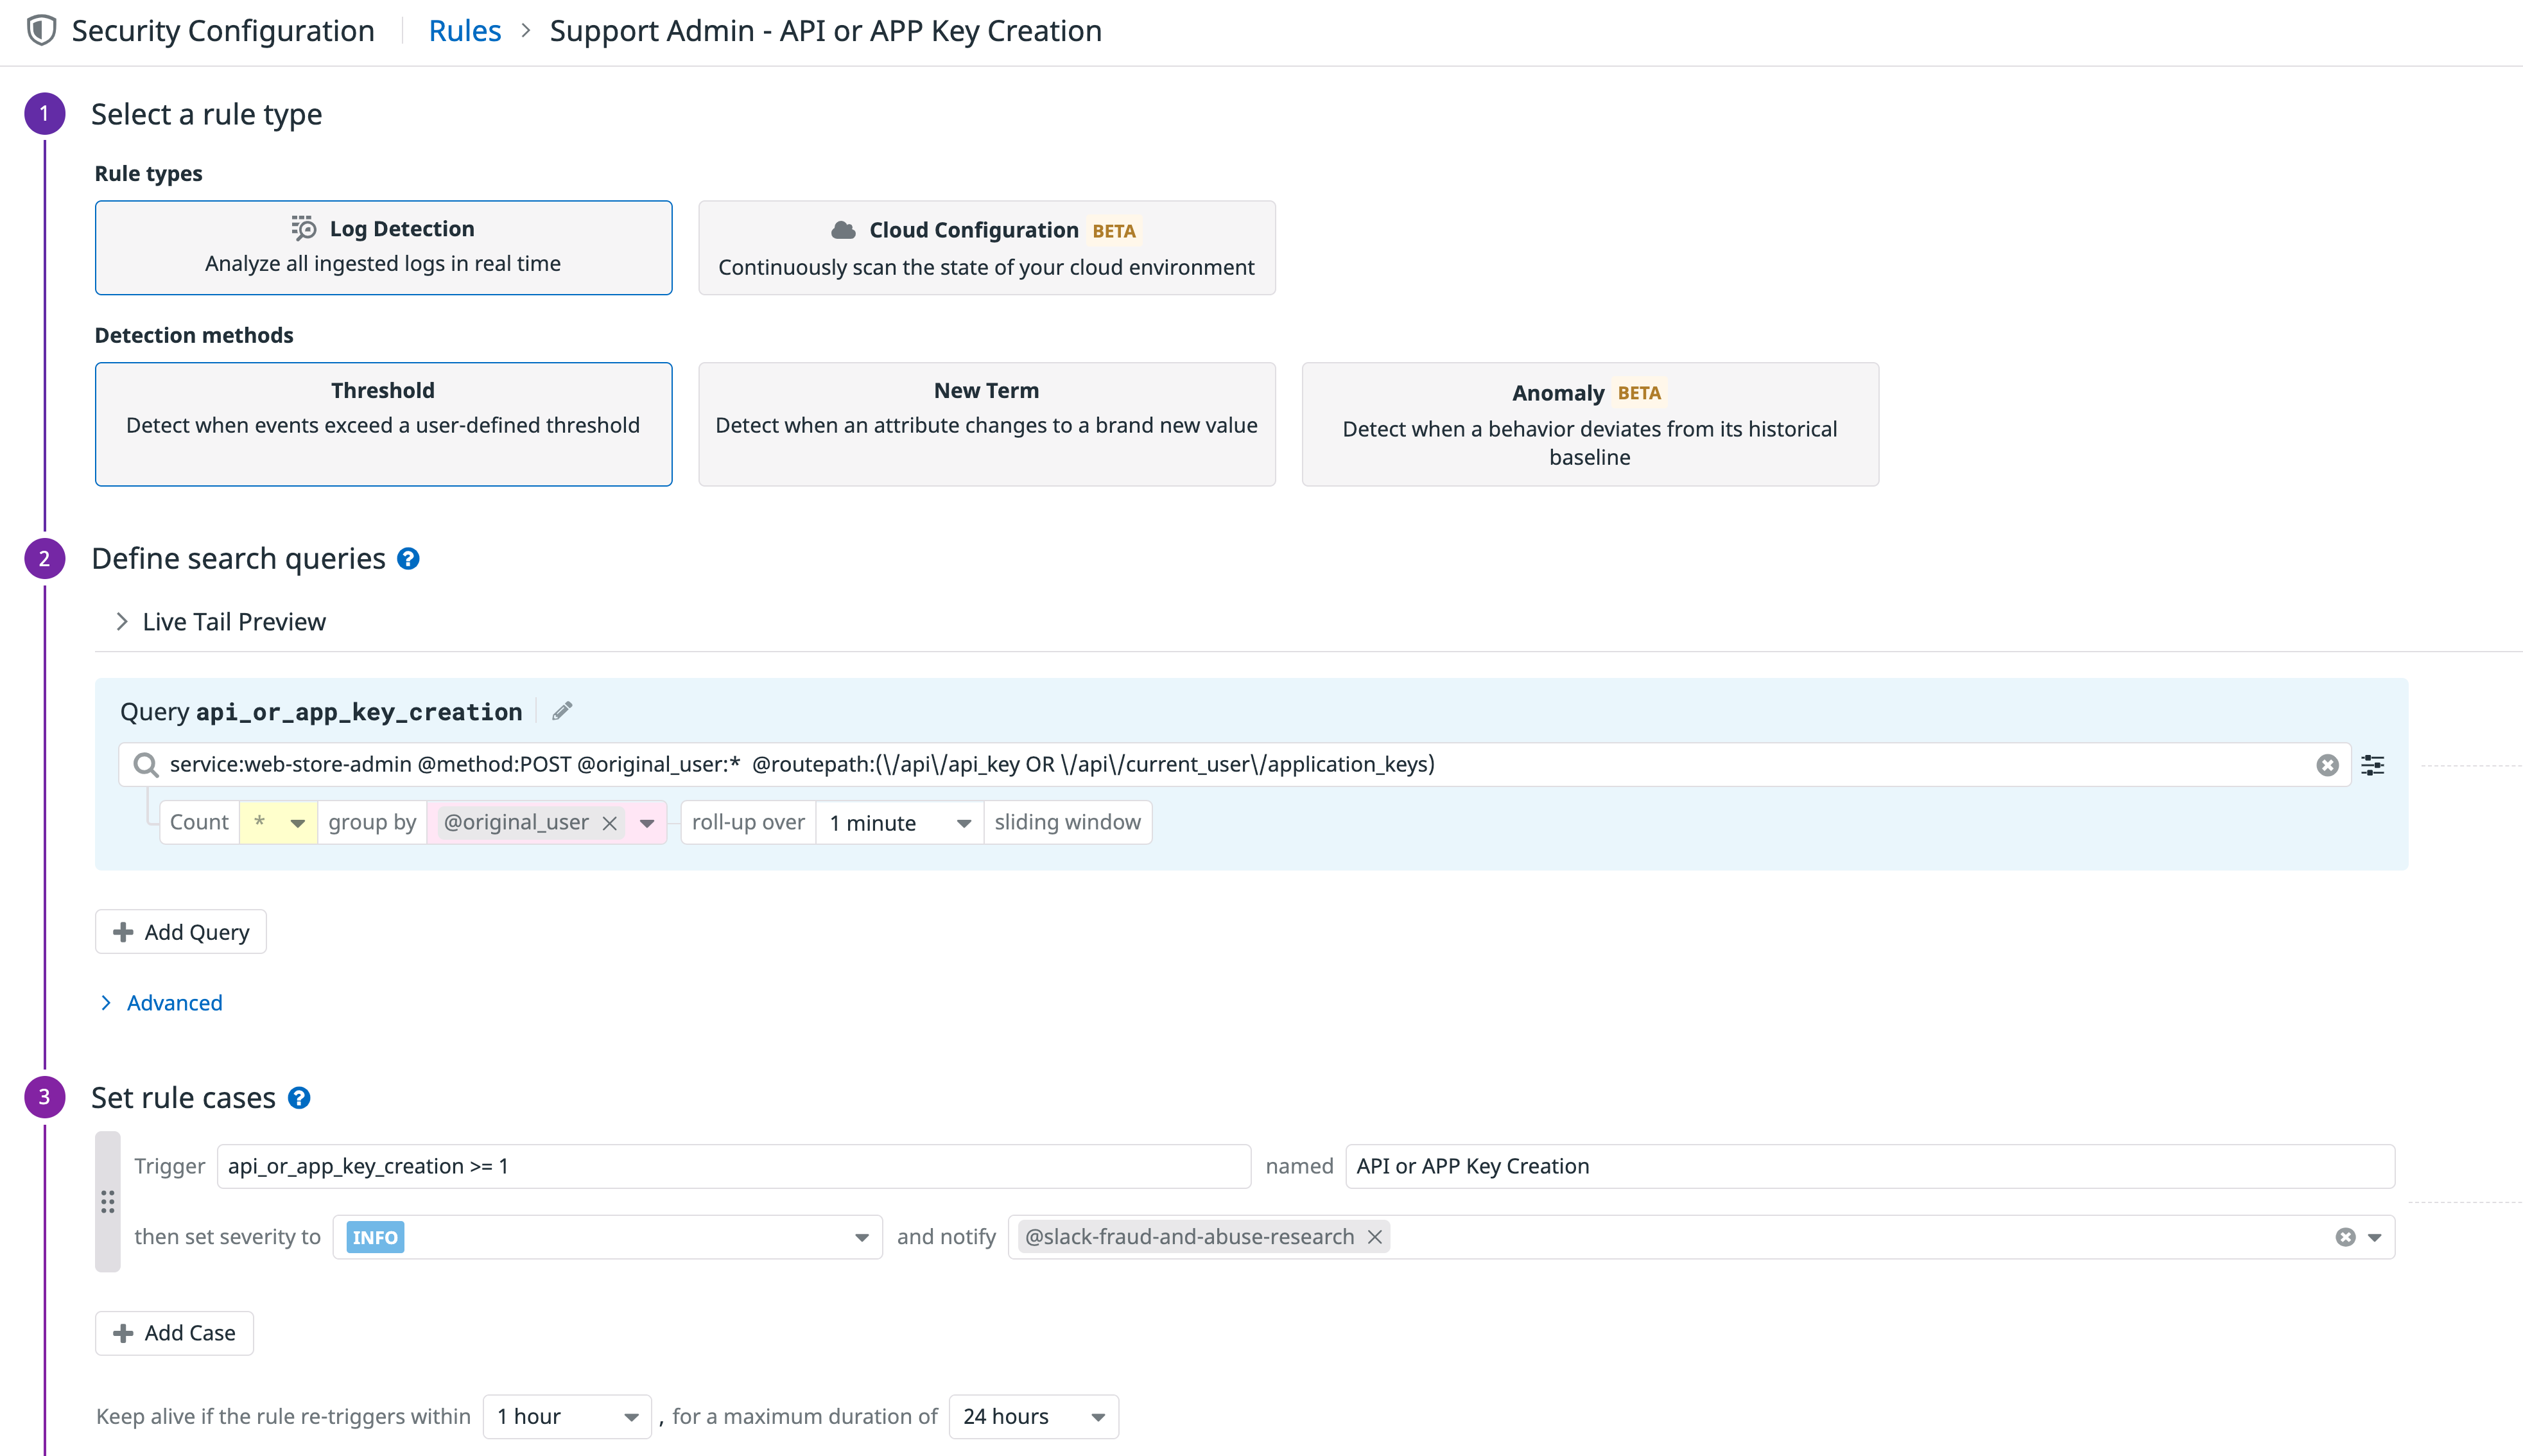Open query options via the sliders icon
The image size is (2523, 1456).
tap(2374, 764)
